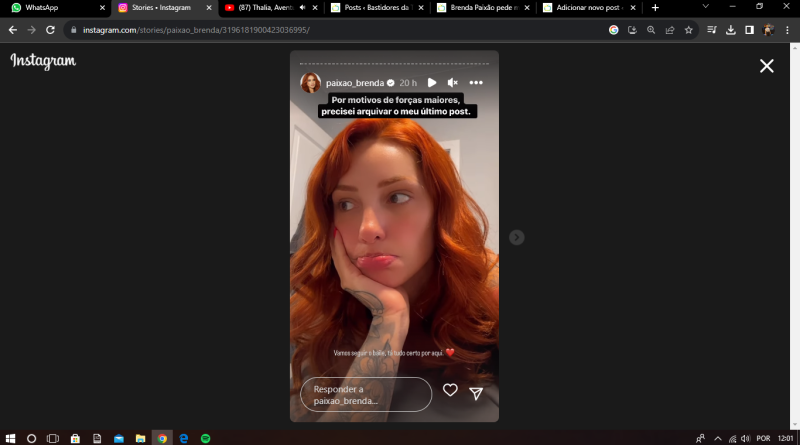Expand the Chrome tab search chevron
Viewport: 800px width, 445px height.
(705, 7)
